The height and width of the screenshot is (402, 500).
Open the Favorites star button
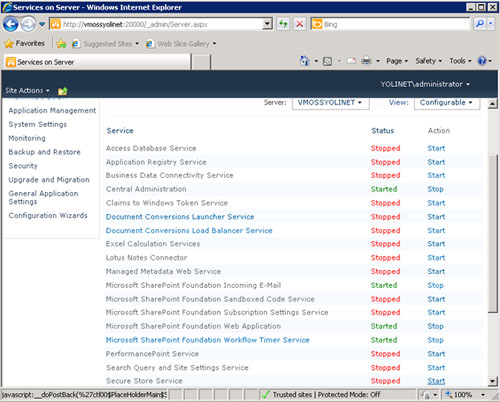[x=24, y=43]
